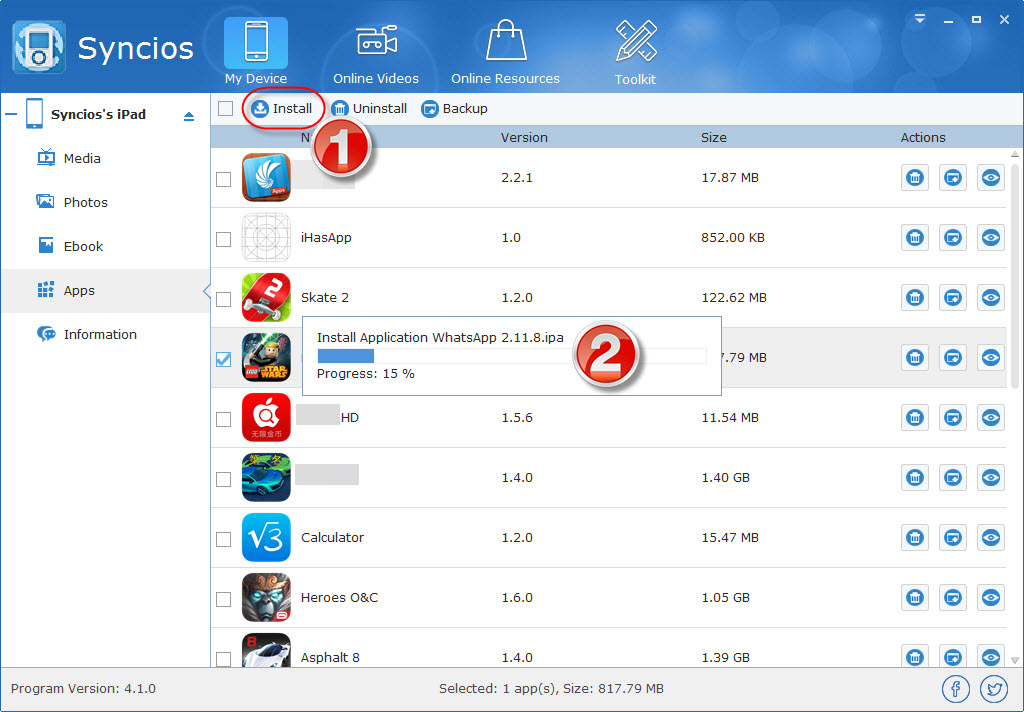Open the title bar dropdown menu arrow

920,20
